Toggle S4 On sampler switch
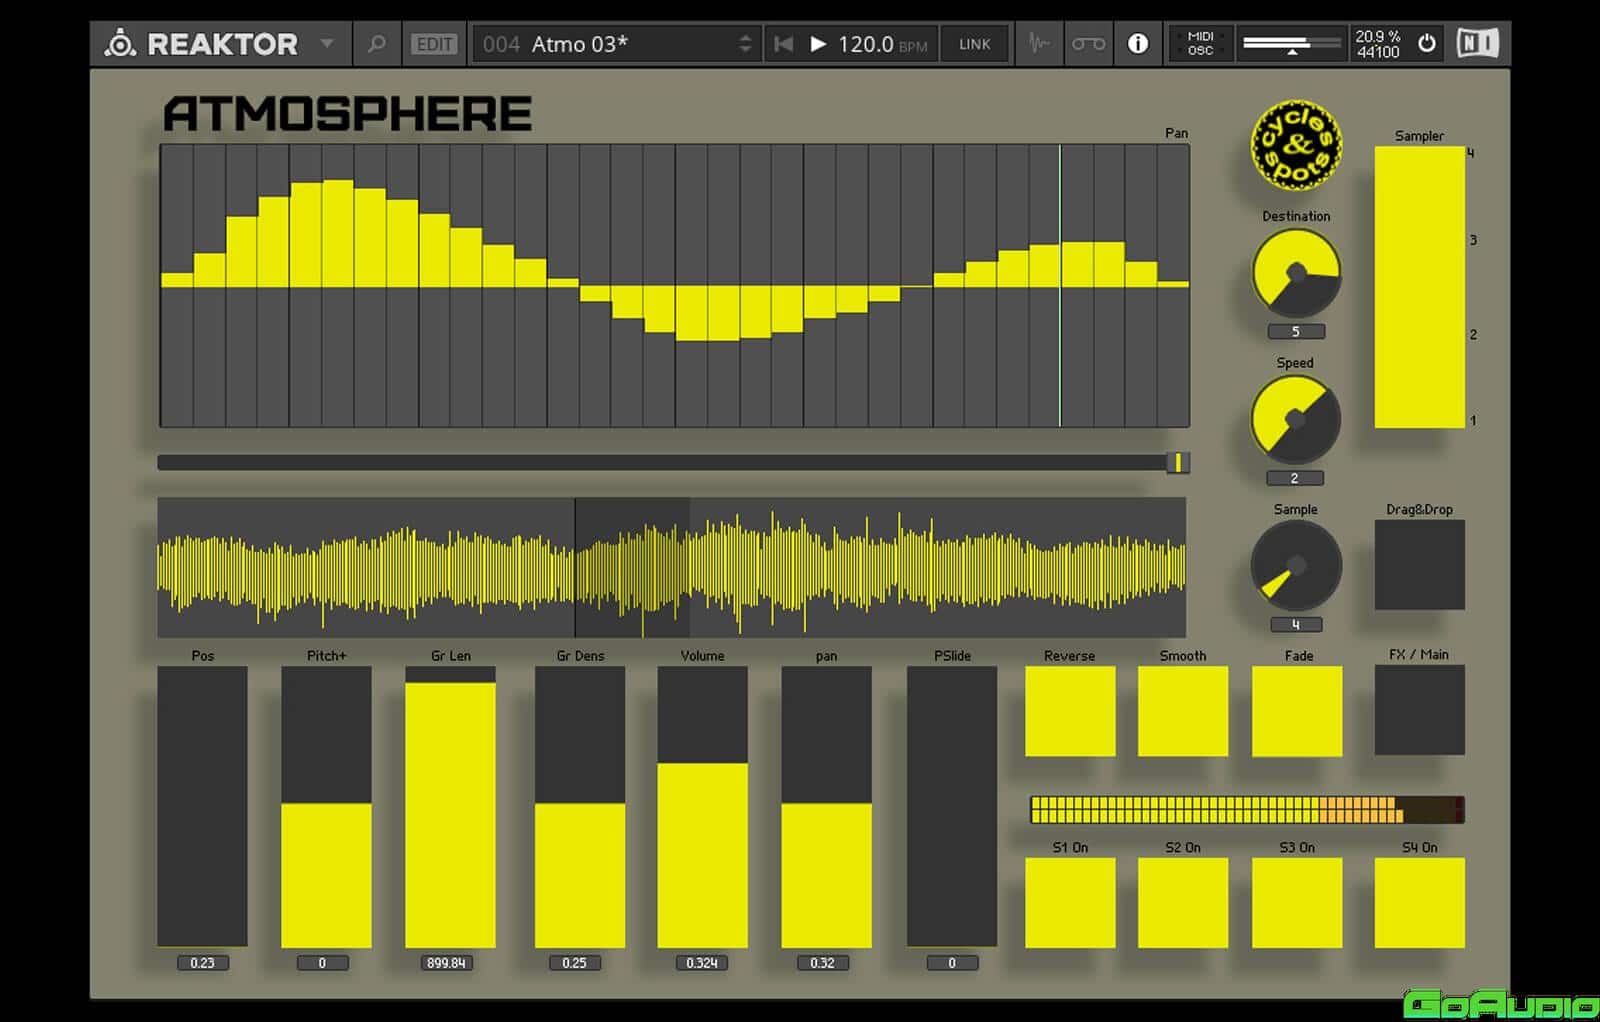This screenshot has height=1022, width=1600. [1420, 903]
